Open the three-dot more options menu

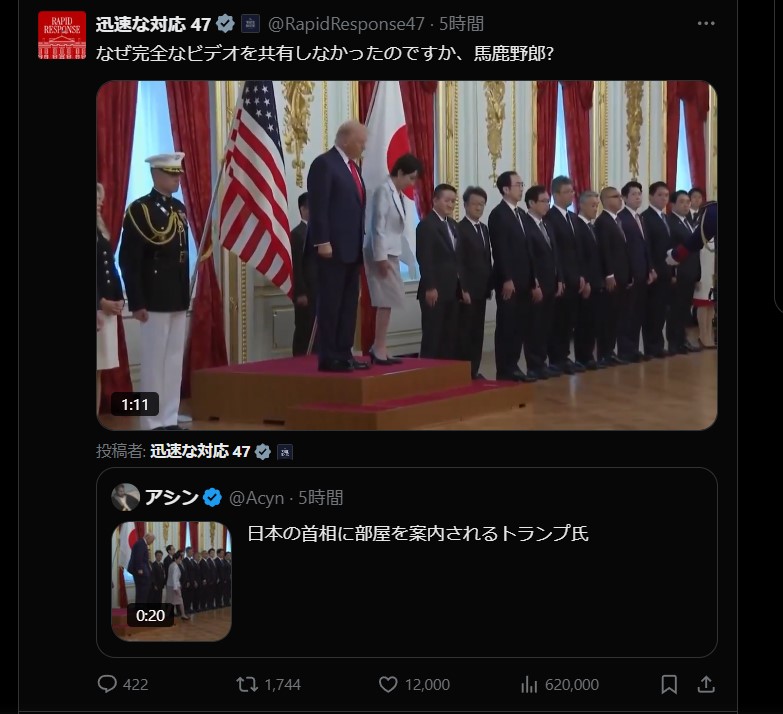click(706, 23)
